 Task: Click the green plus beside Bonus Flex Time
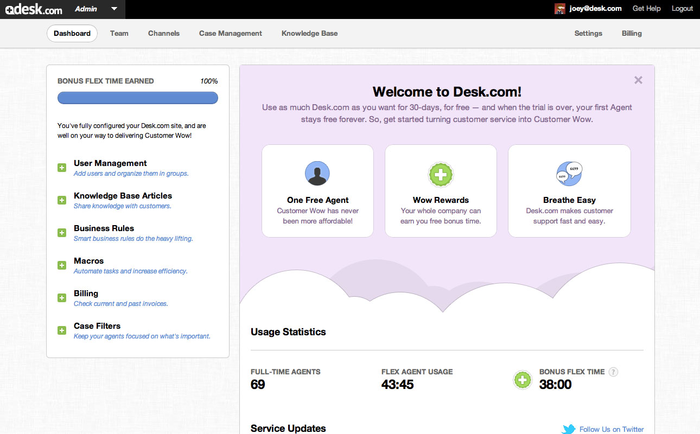click(522, 380)
